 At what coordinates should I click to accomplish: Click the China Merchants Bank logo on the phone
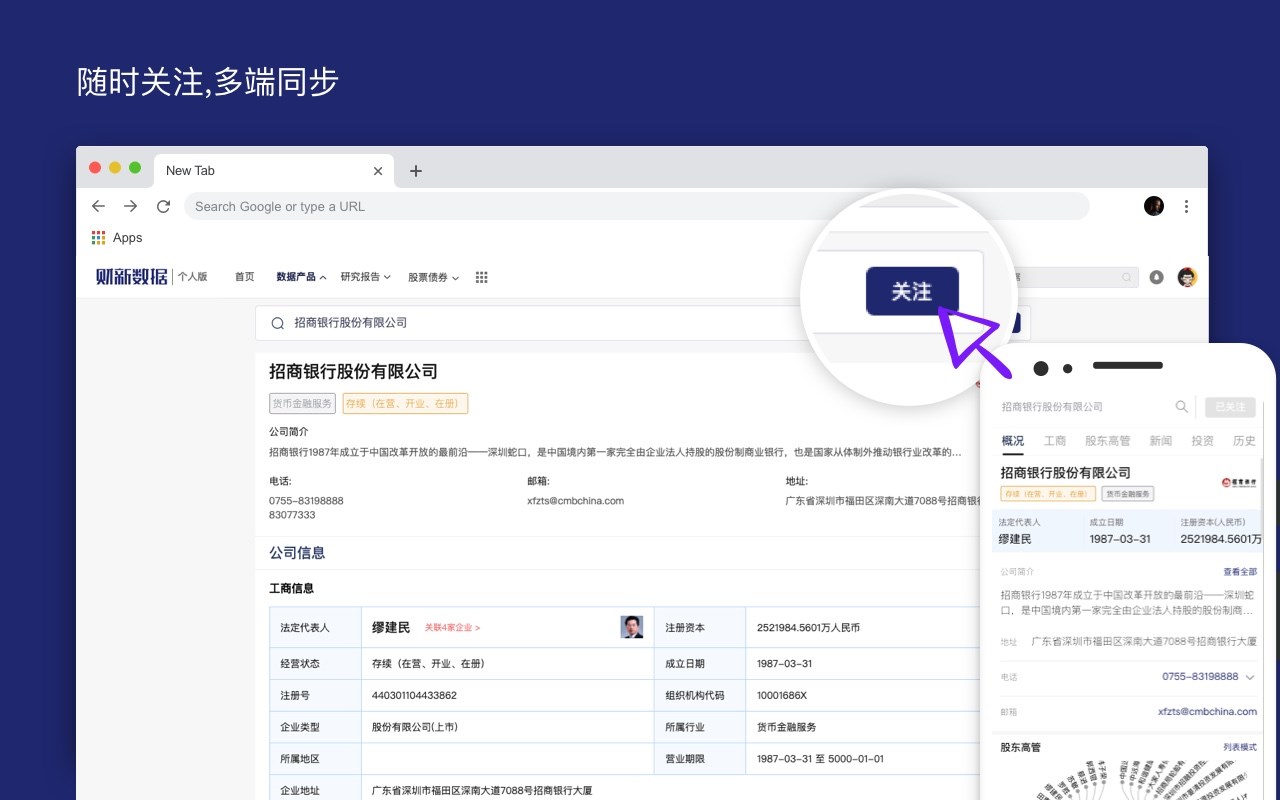pyautogui.click(x=1239, y=482)
